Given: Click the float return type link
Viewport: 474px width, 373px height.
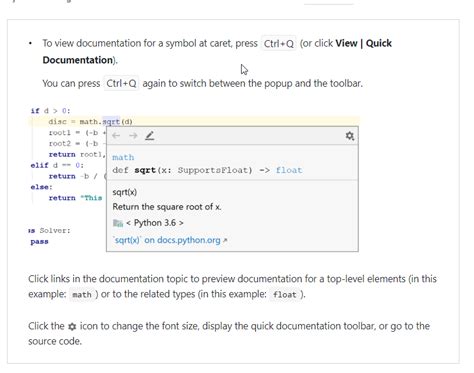Looking at the screenshot, I should click(x=289, y=170).
